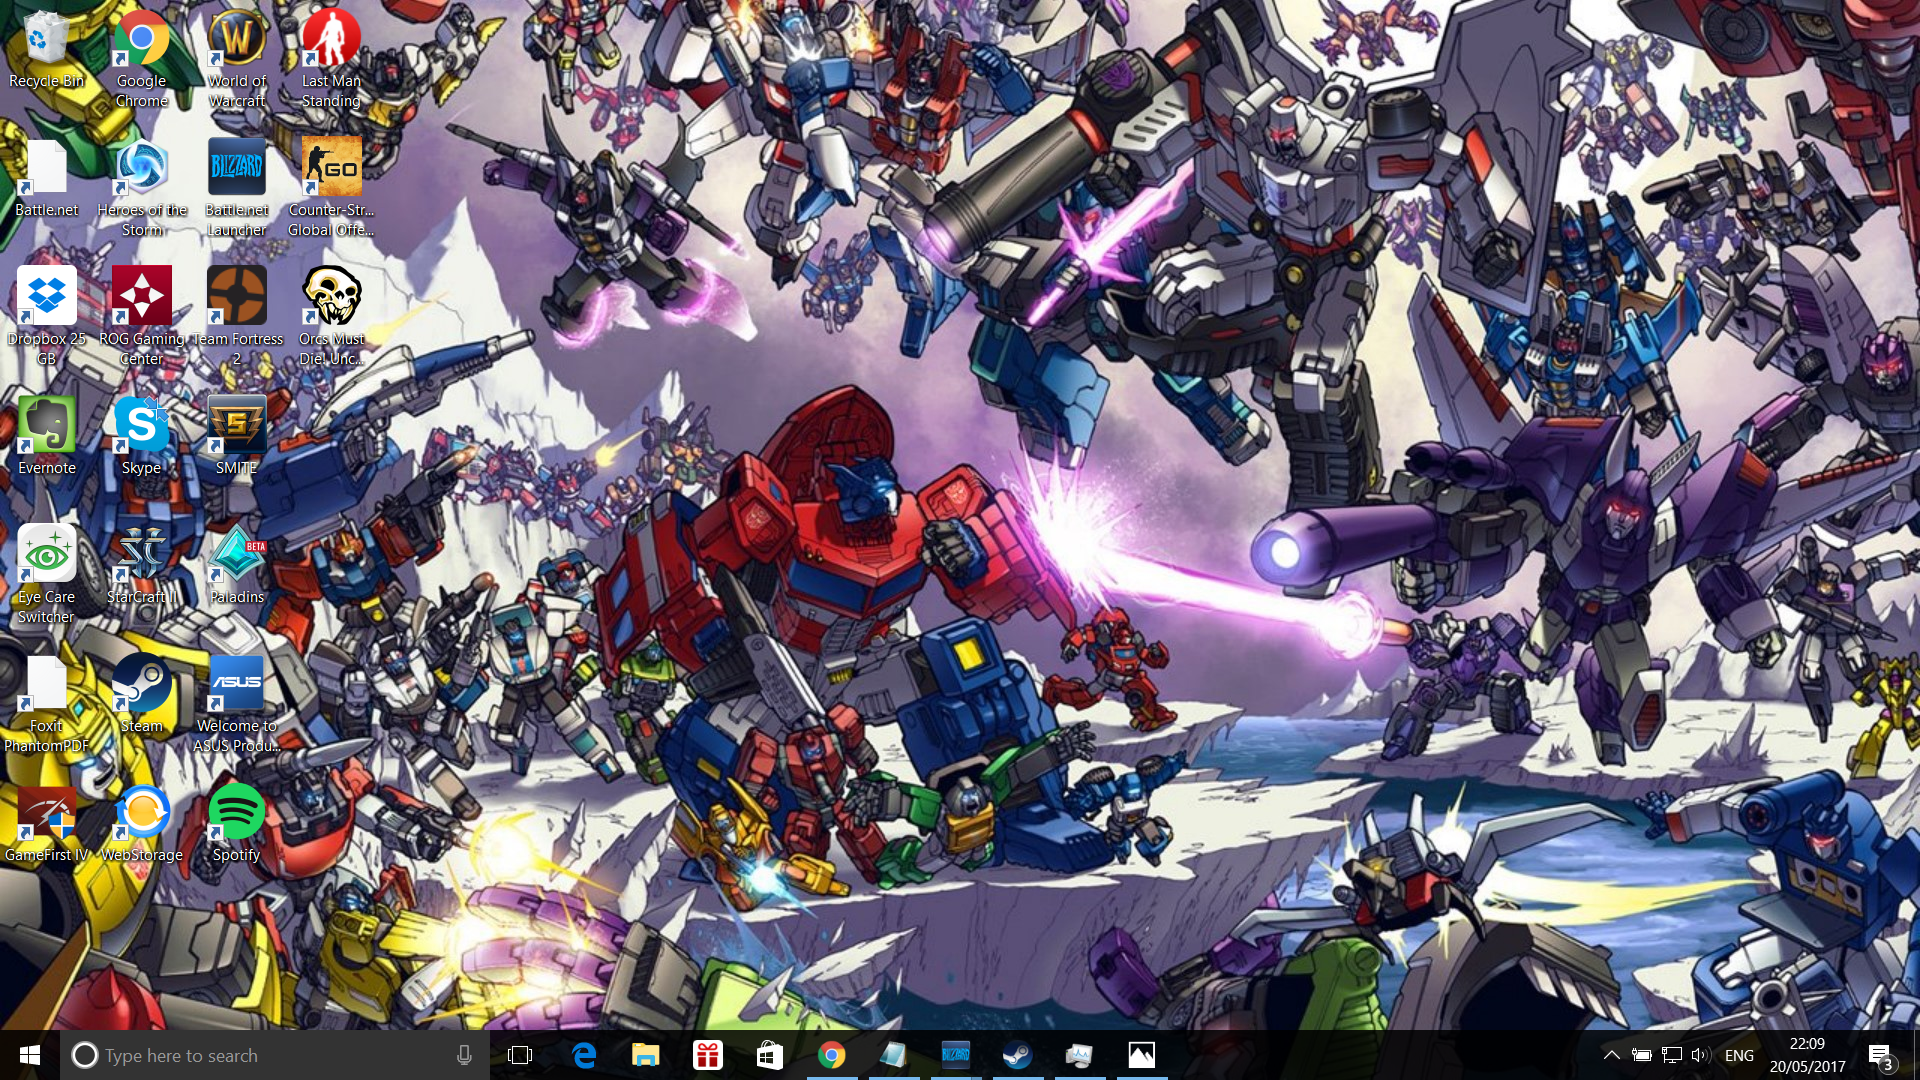Launch StarCraft II
This screenshot has height=1080, width=1920.
coord(140,555)
